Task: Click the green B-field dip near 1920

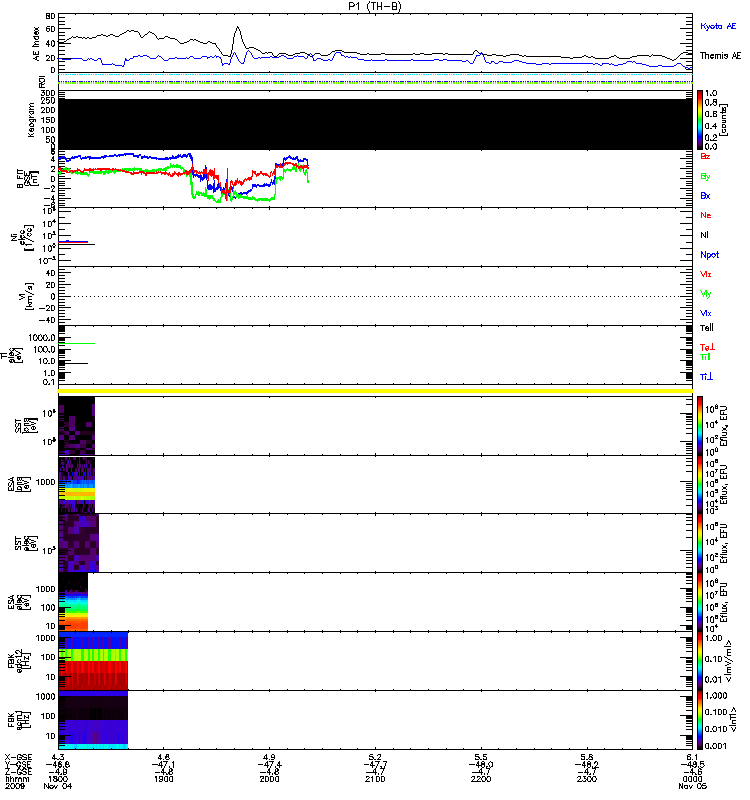Action: [194, 194]
